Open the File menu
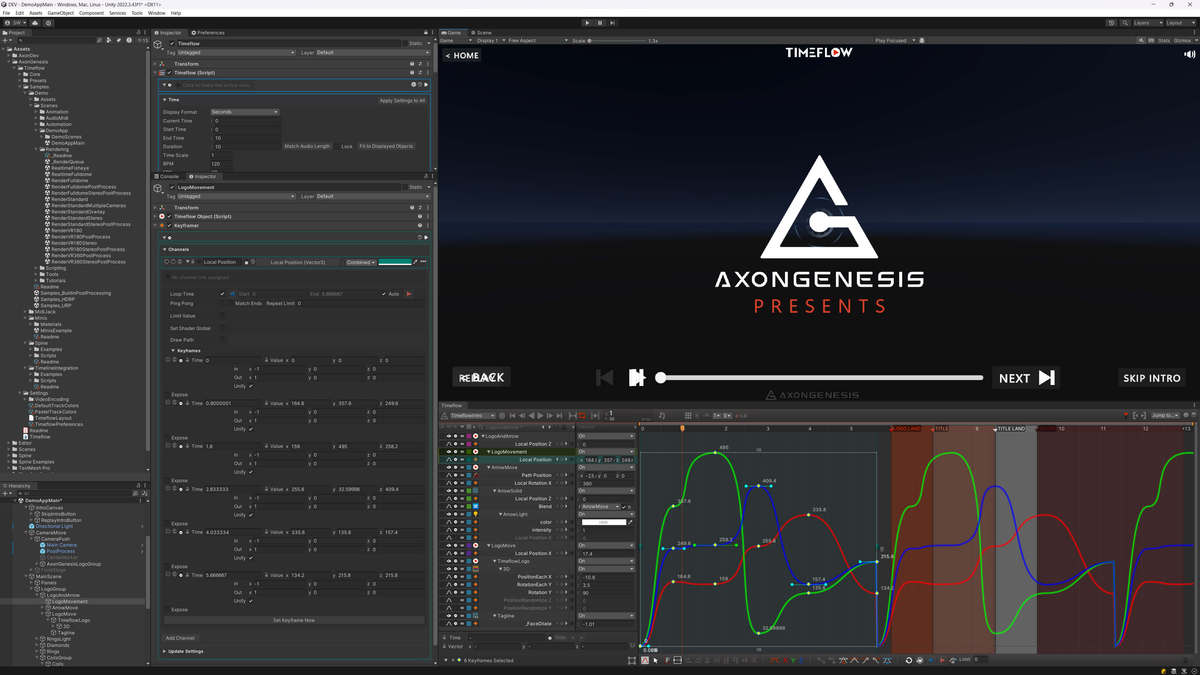 [x=6, y=13]
